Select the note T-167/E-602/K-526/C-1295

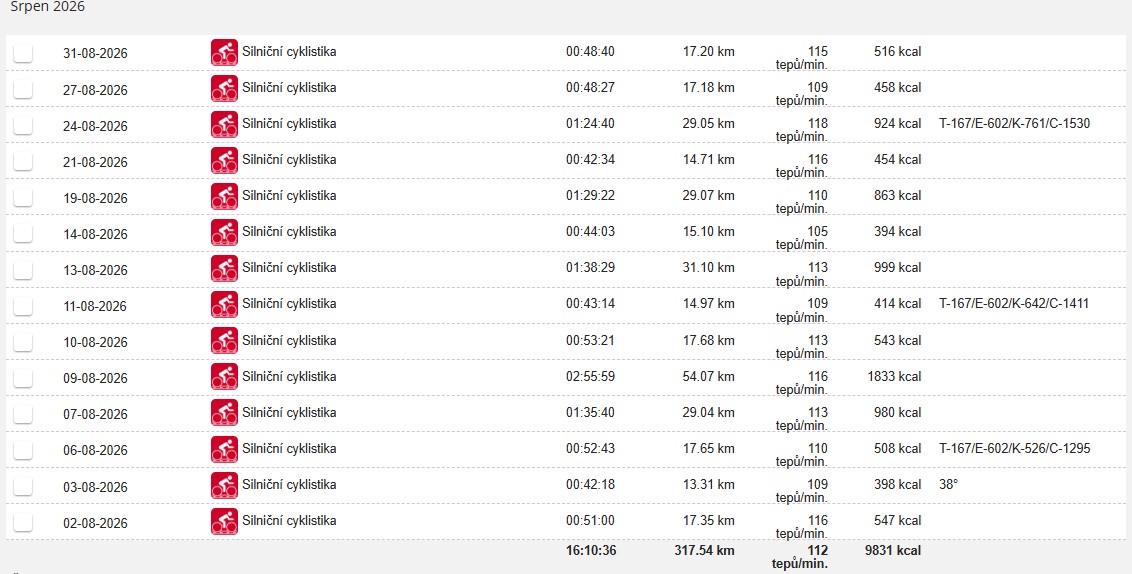point(1014,448)
